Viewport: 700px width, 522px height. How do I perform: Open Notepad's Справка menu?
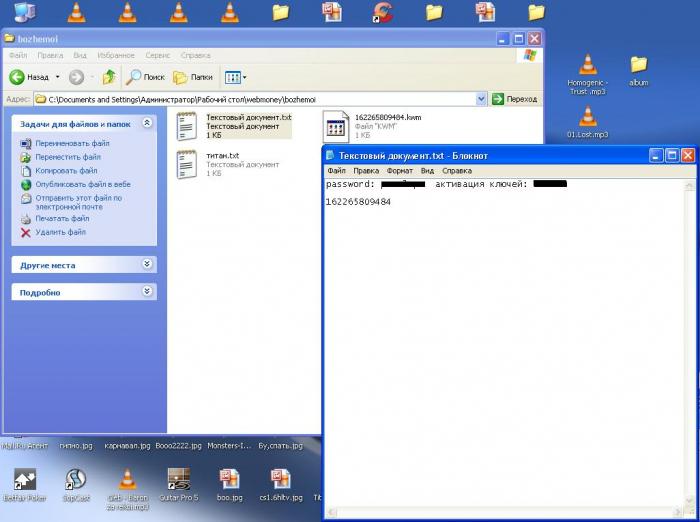click(457, 171)
